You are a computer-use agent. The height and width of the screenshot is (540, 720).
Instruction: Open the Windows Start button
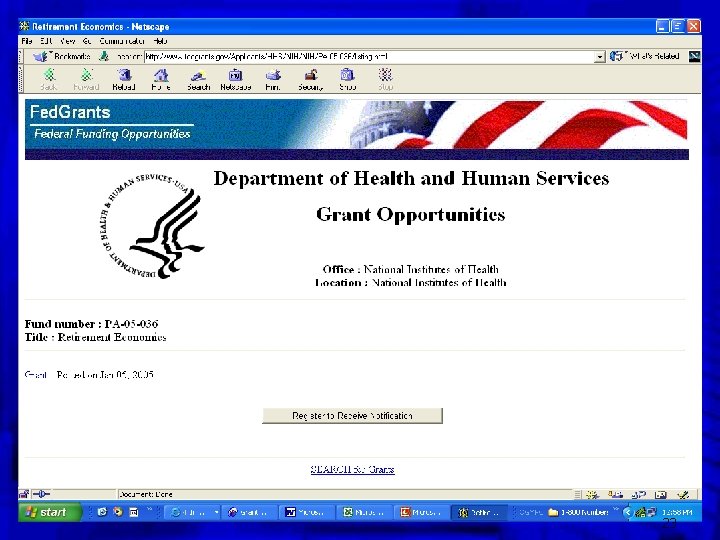tap(49, 512)
